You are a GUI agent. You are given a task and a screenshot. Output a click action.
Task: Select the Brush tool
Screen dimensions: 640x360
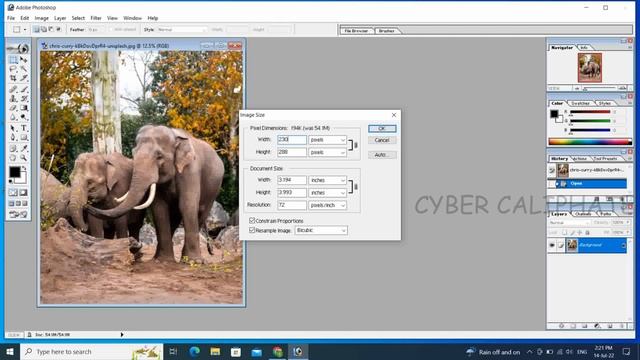pos(24,89)
